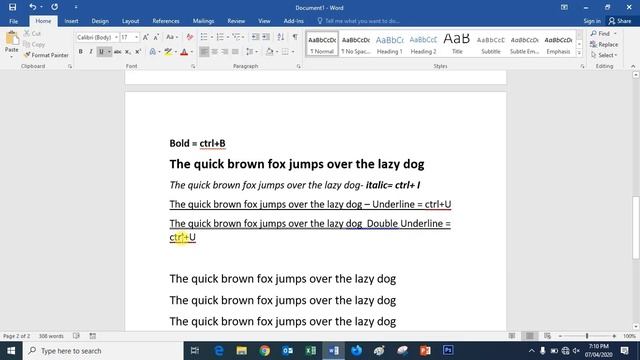
Task: Open Task View on taskbar
Action: (x=195, y=351)
